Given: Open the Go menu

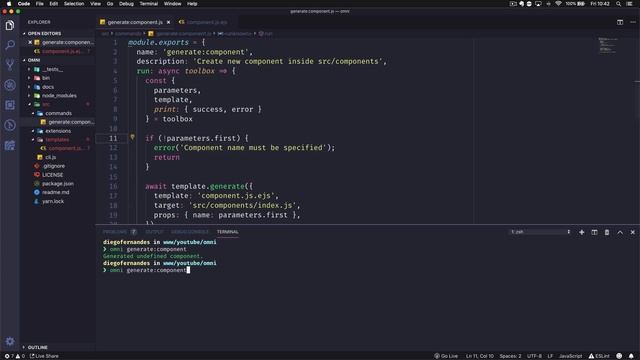Looking at the screenshot, I should tap(110, 4).
